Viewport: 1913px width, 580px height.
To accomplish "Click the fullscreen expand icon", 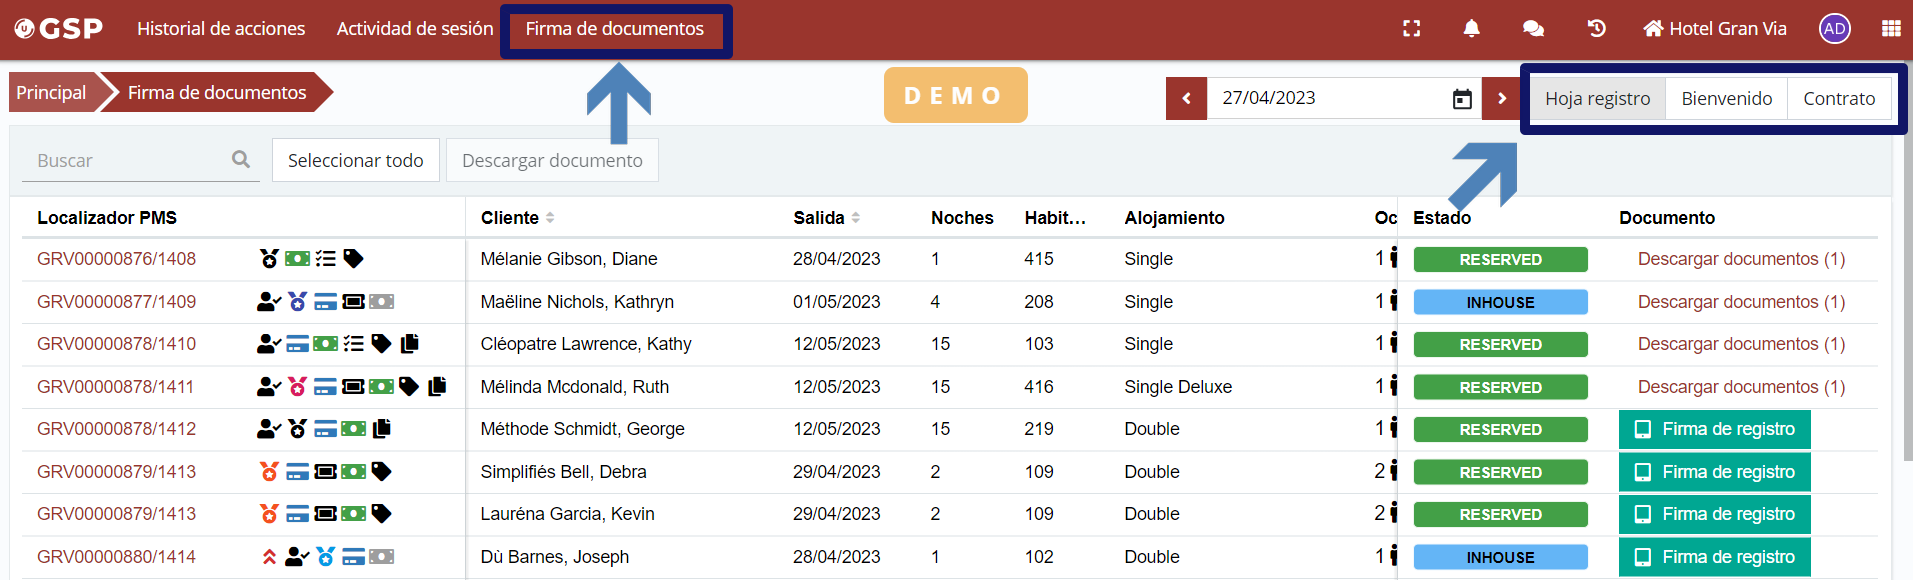I will pos(1411,29).
